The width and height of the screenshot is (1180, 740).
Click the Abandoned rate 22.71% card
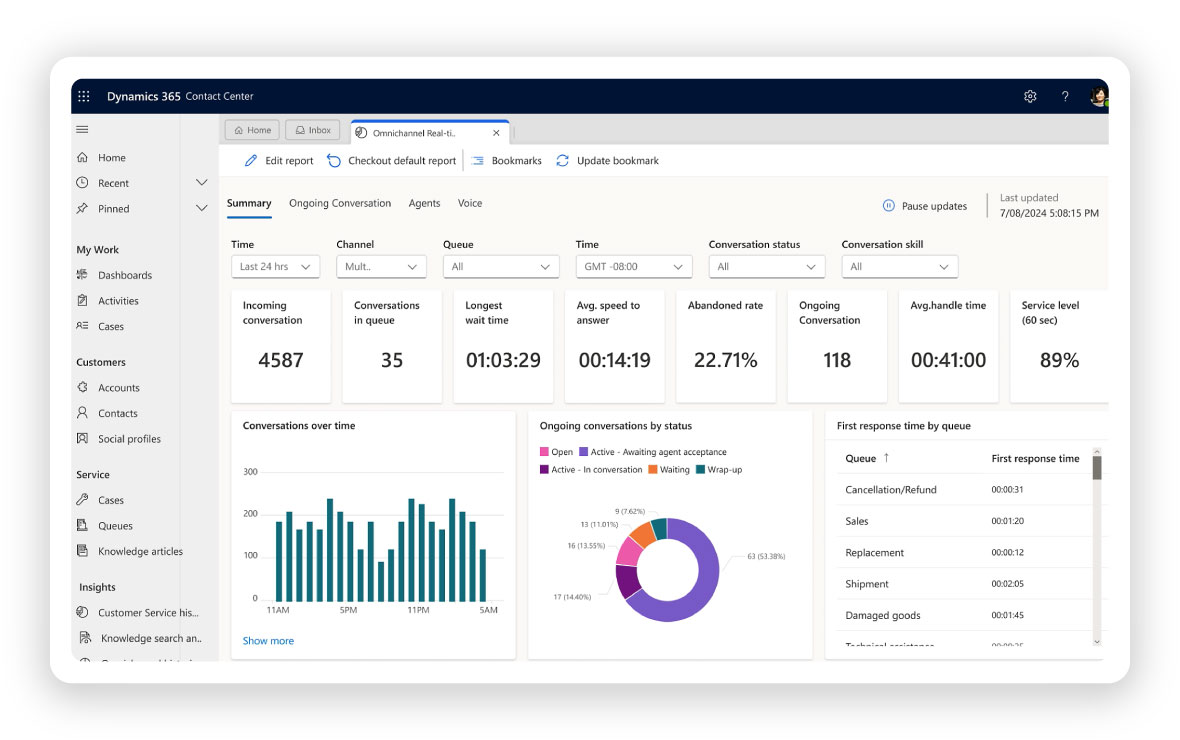click(x=725, y=346)
